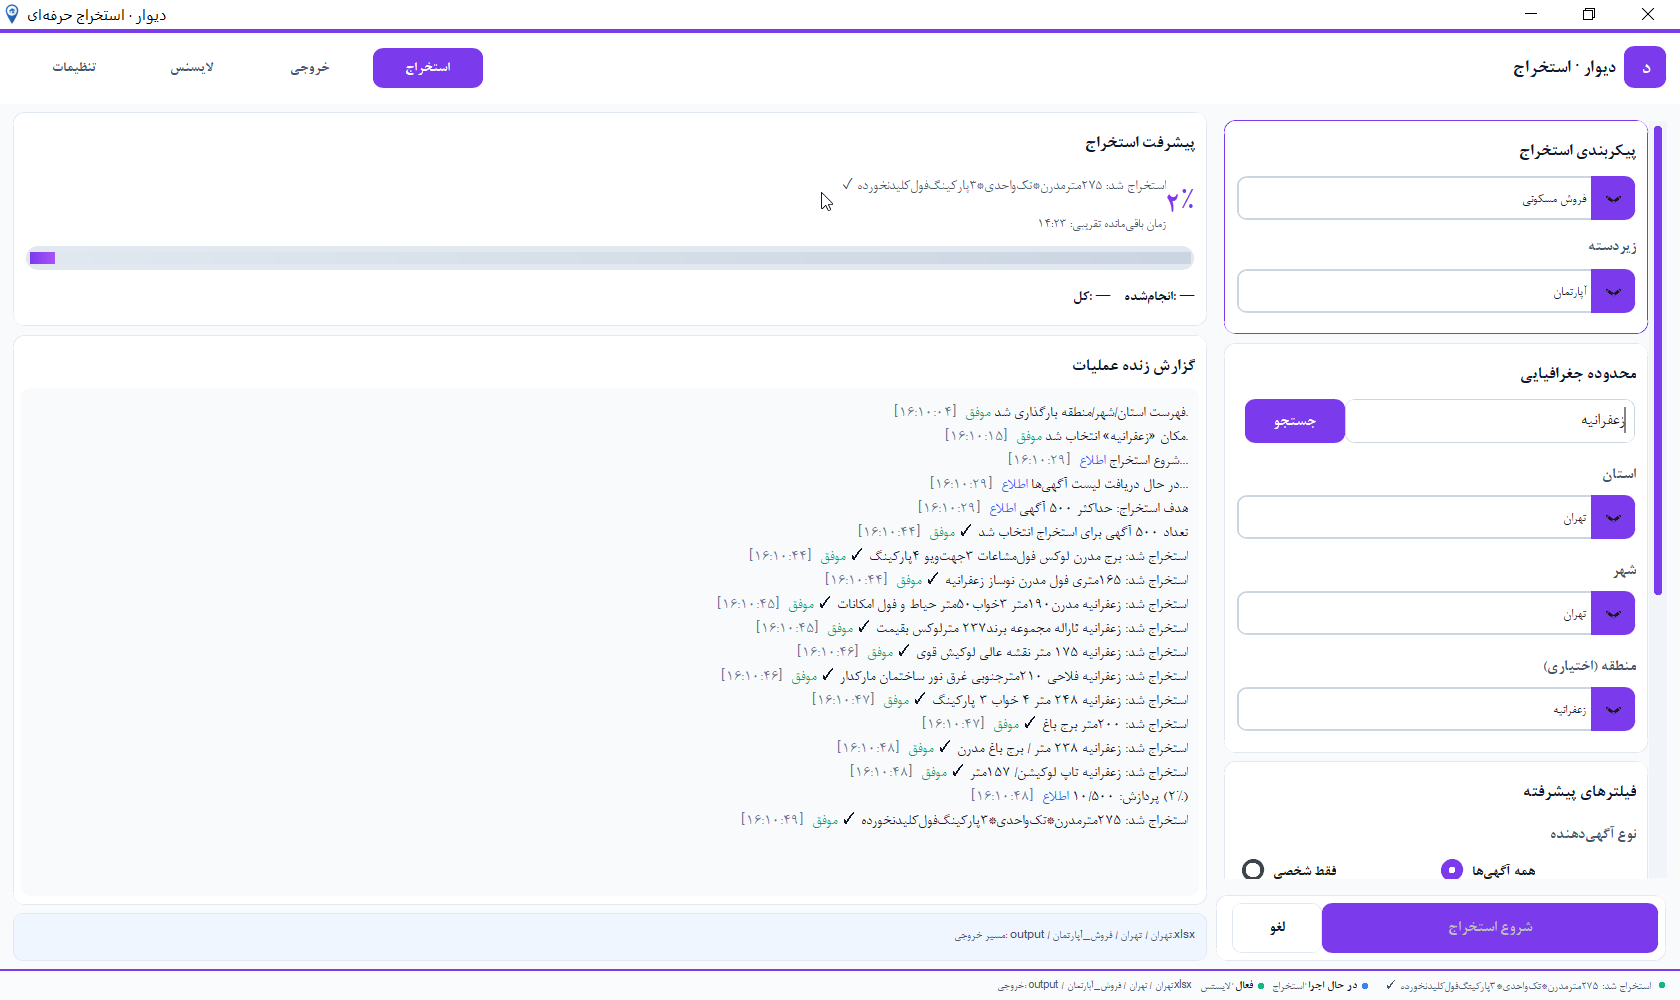Click the زمان باقی‌مانده تقریبی ۱۴:۲۲ text
The height and width of the screenshot is (1000, 1680).
1101,224
